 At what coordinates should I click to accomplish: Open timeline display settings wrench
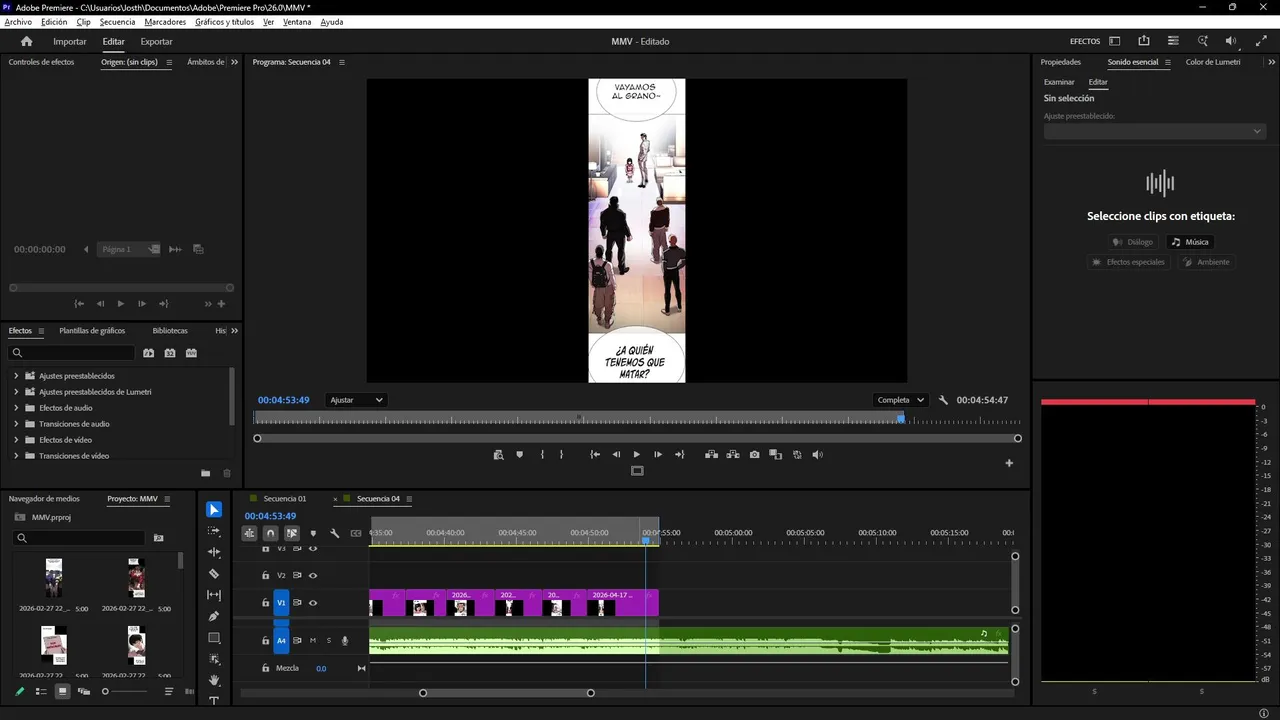(335, 533)
